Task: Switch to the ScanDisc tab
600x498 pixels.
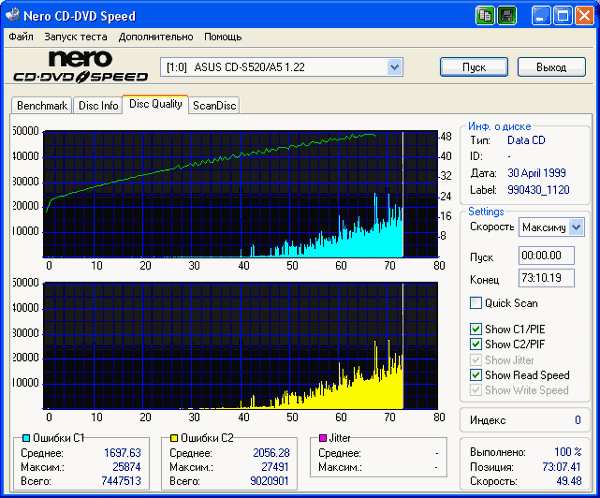Action: point(214,105)
